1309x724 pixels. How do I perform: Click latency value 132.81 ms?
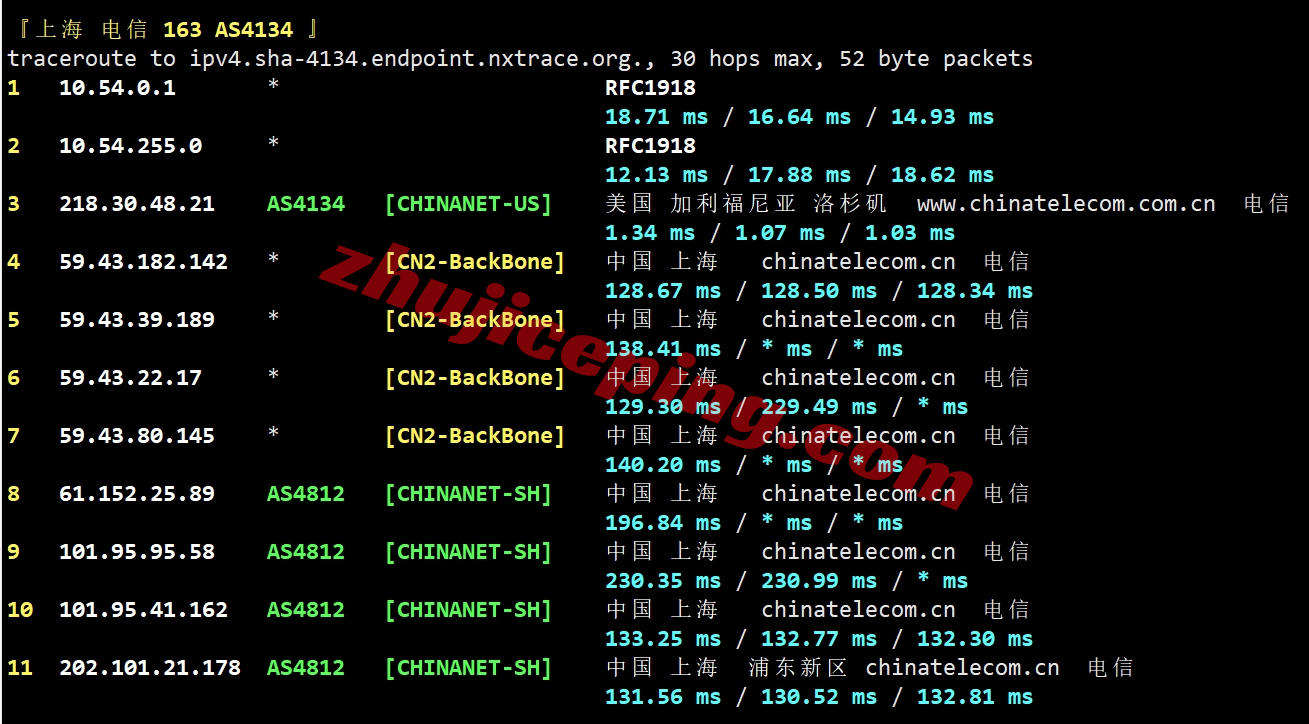pyautogui.click(x=975, y=697)
